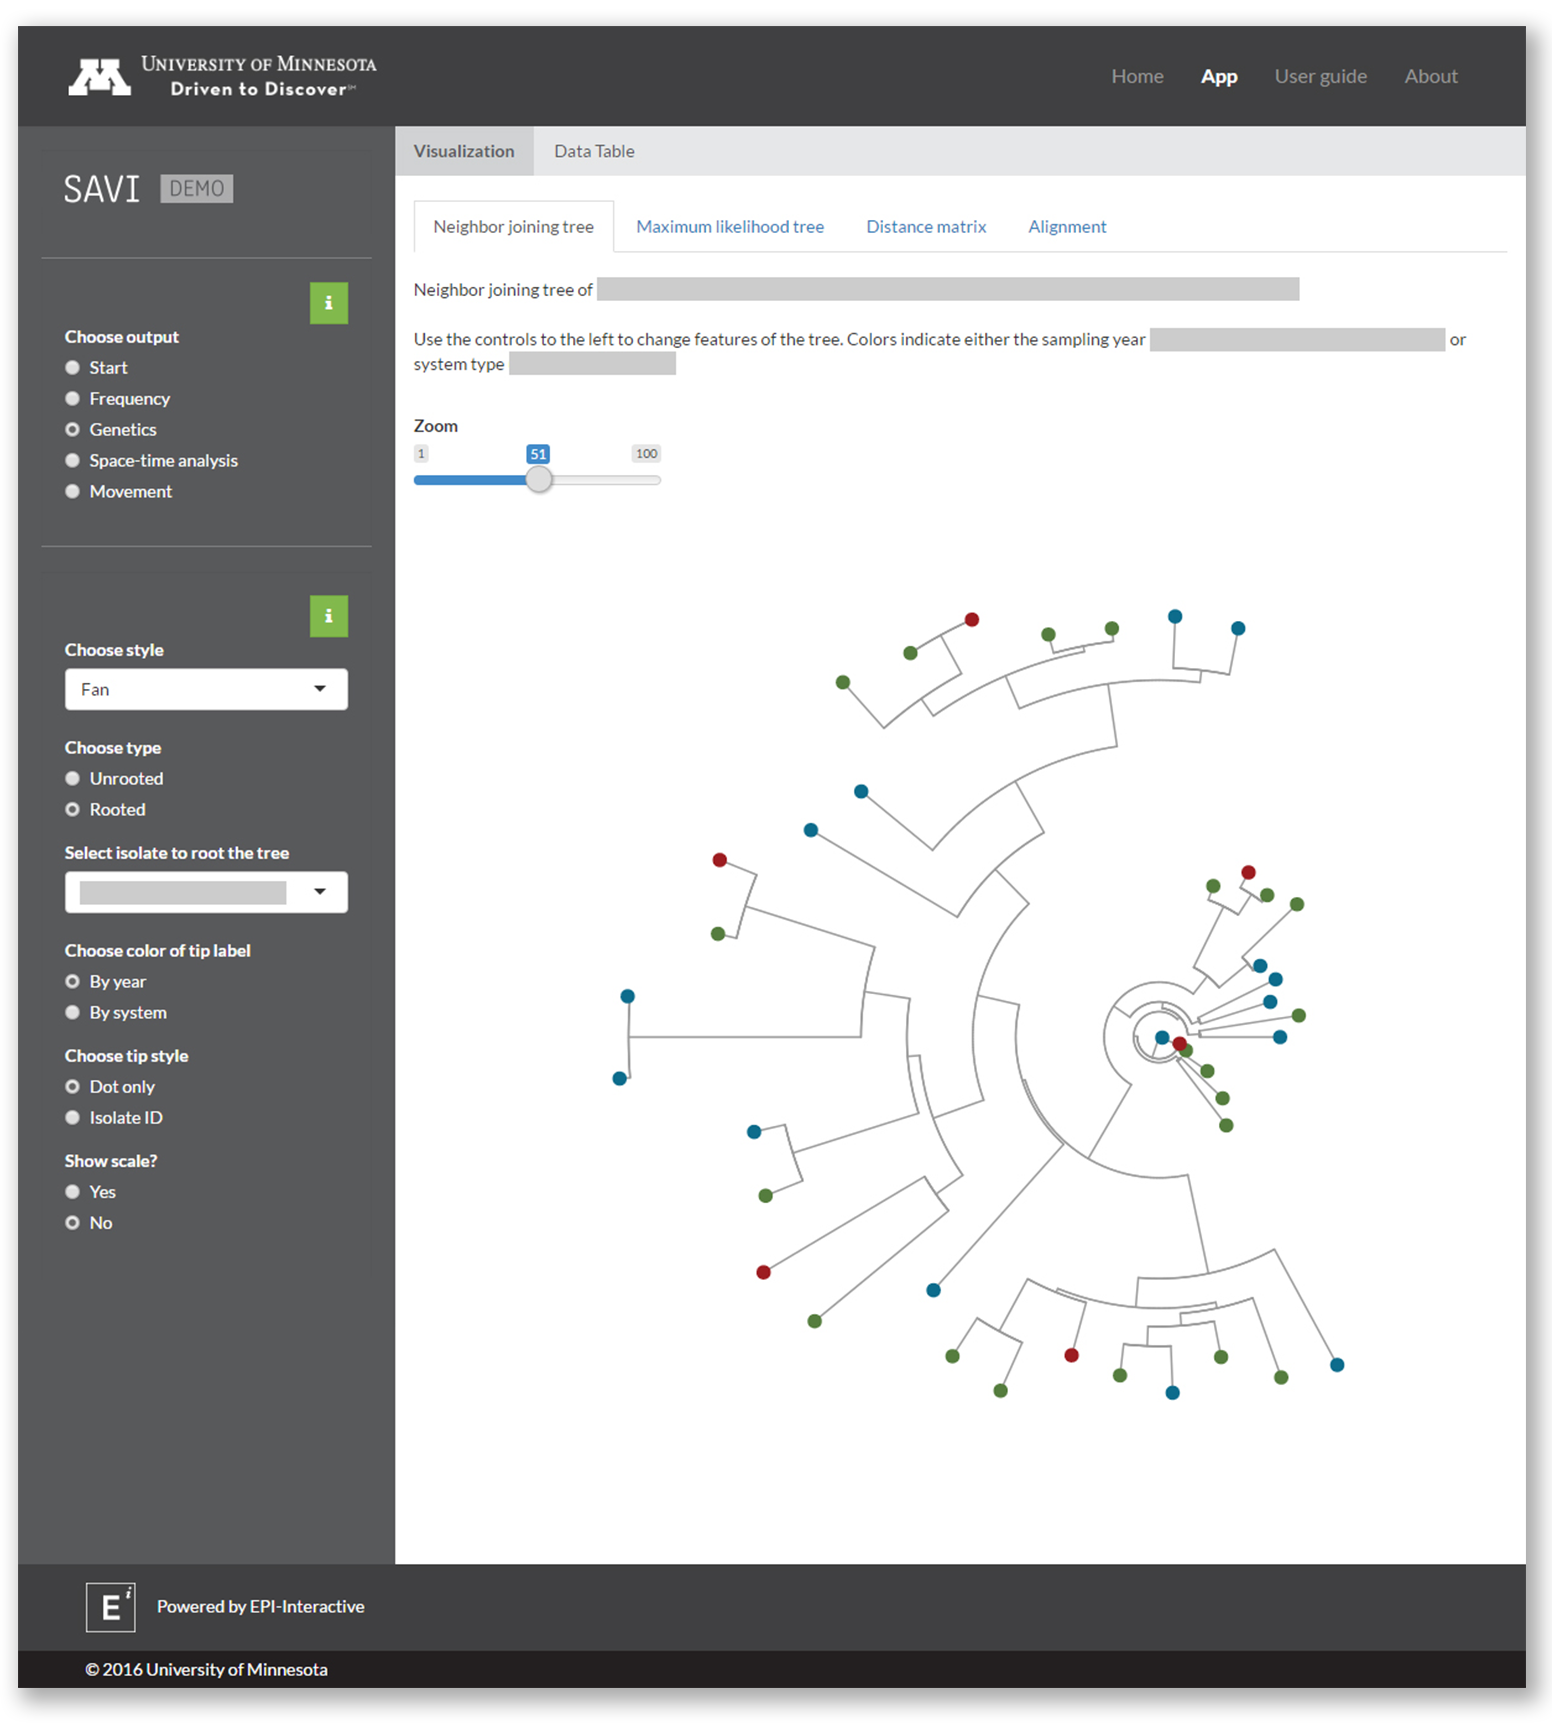Open the About page link
This screenshot has height=1726, width=1552.
[x=1431, y=77]
